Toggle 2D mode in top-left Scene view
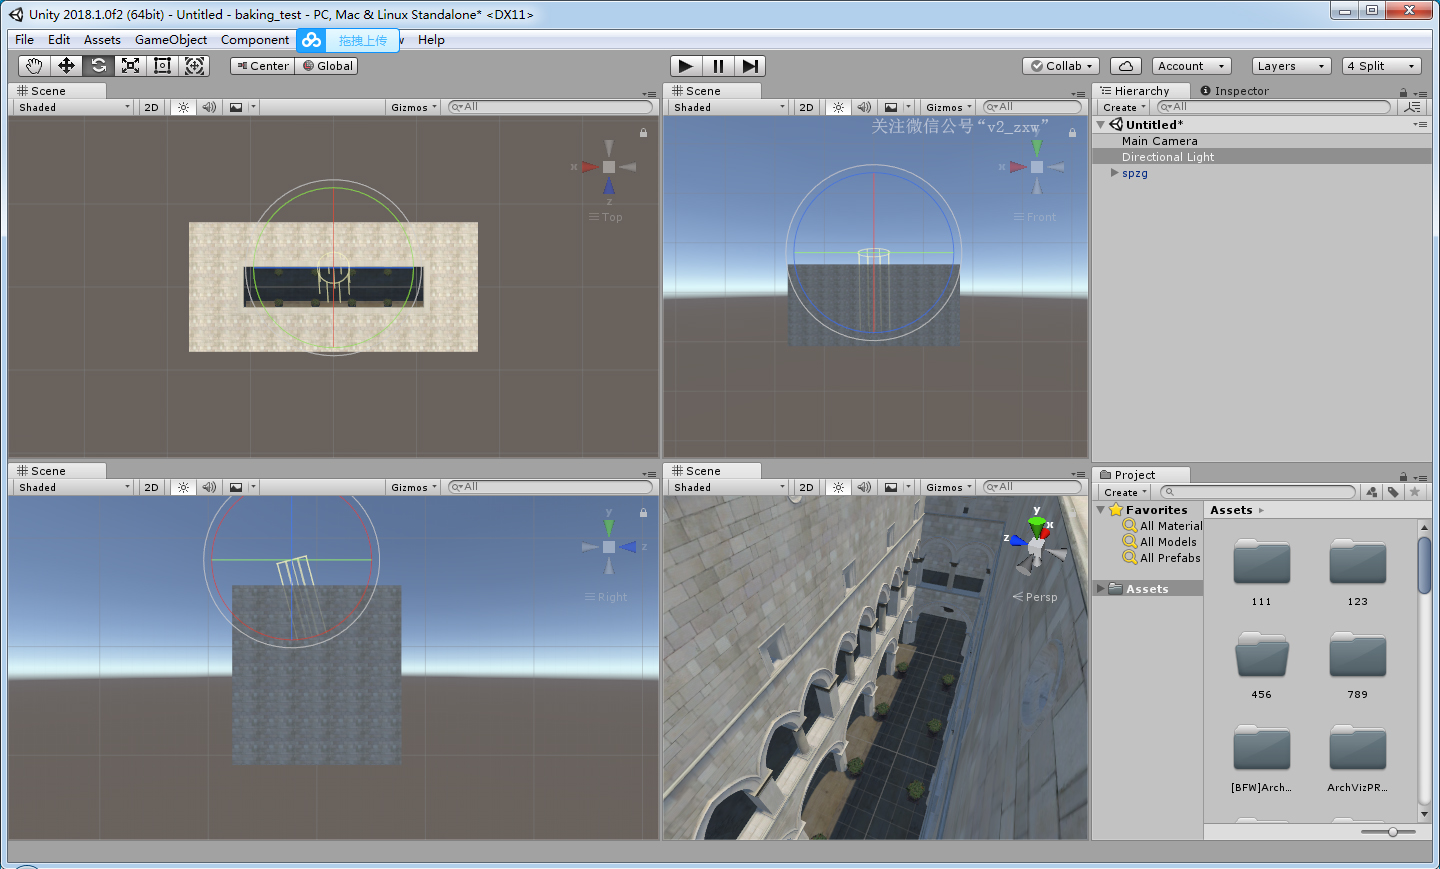 pos(151,107)
